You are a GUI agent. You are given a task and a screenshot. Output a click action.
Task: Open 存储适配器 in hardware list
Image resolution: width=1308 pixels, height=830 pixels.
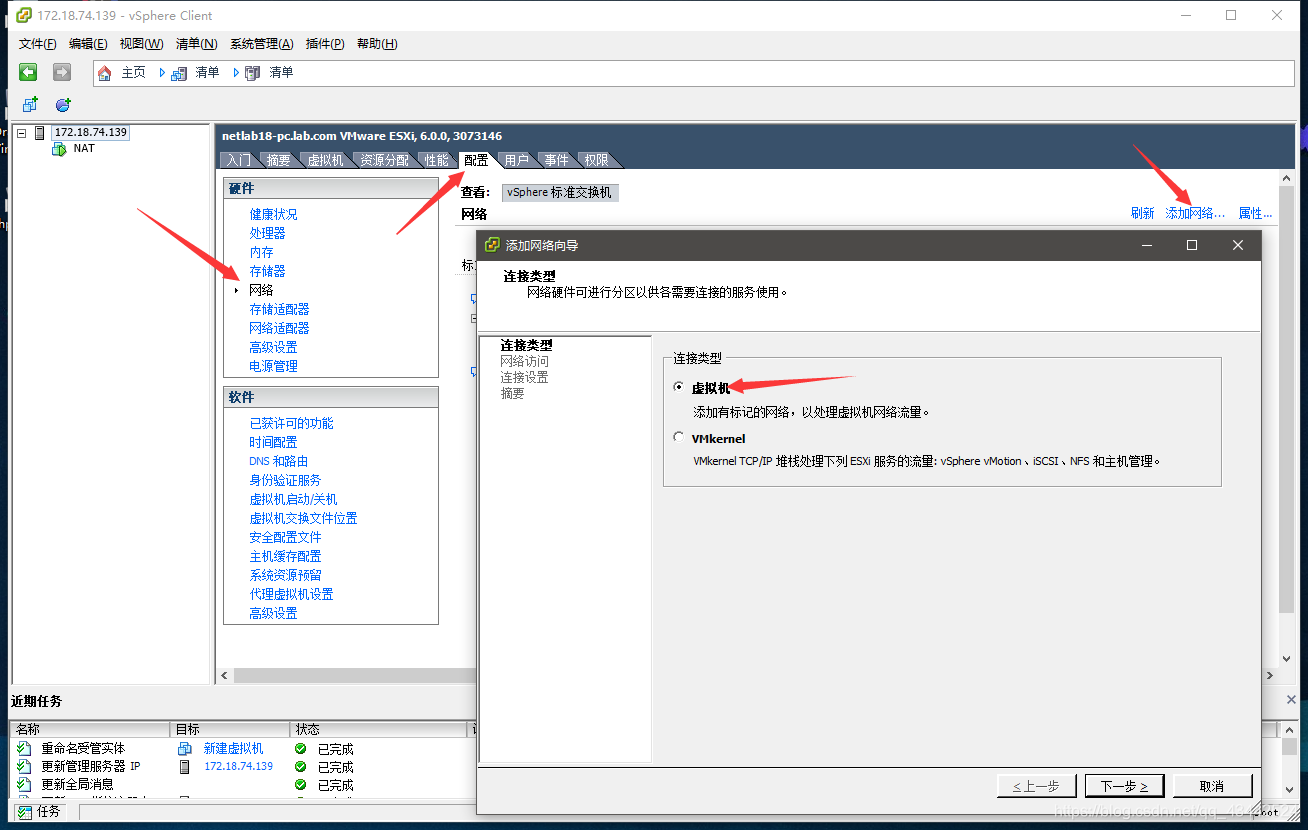279,309
